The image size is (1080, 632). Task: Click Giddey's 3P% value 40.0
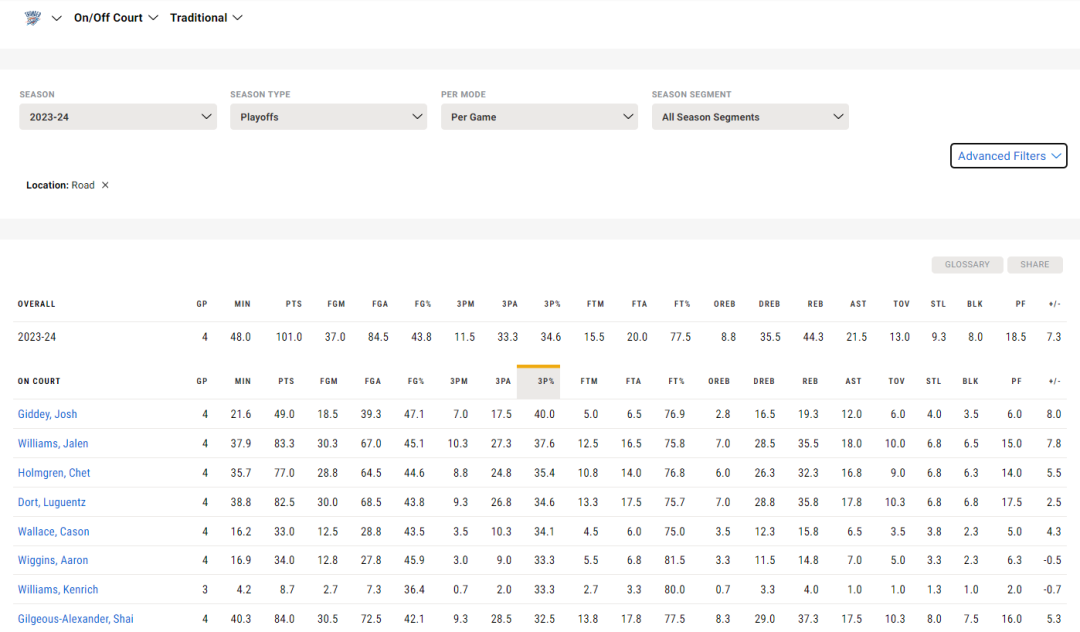coord(544,414)
